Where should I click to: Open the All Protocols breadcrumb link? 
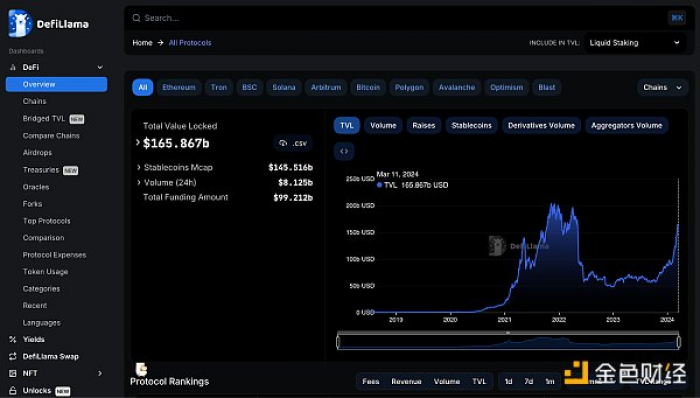click(190, 43)
